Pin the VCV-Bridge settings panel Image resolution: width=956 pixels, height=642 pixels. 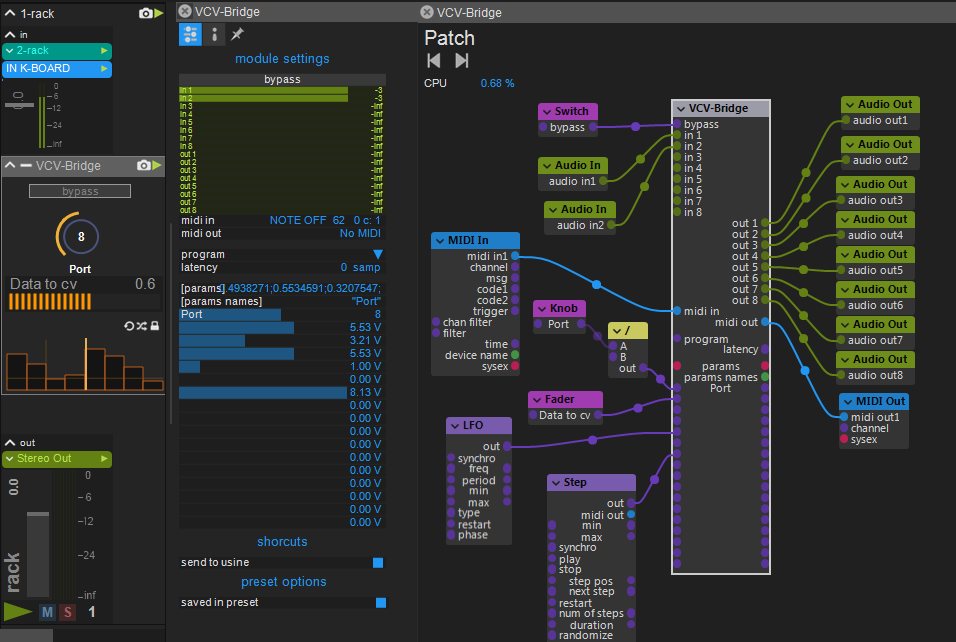[x=237, y=34]
